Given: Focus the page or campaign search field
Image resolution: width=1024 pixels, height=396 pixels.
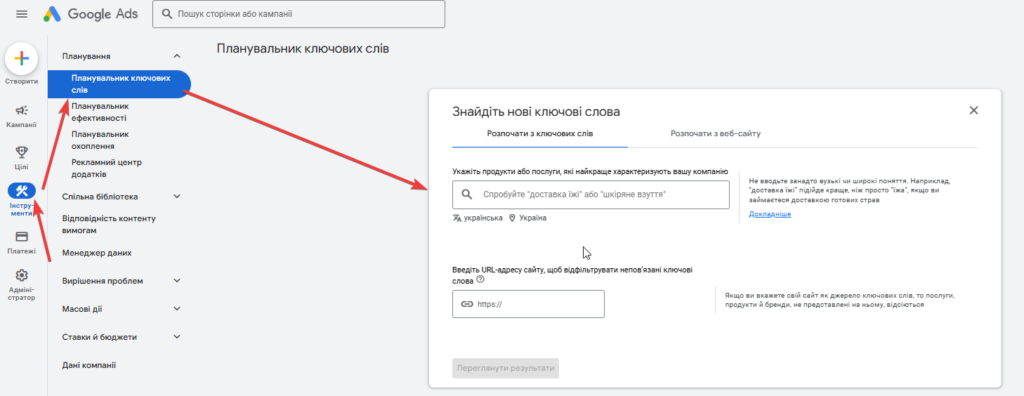Looking at the screenshot, I should click(x=298, y=14).
